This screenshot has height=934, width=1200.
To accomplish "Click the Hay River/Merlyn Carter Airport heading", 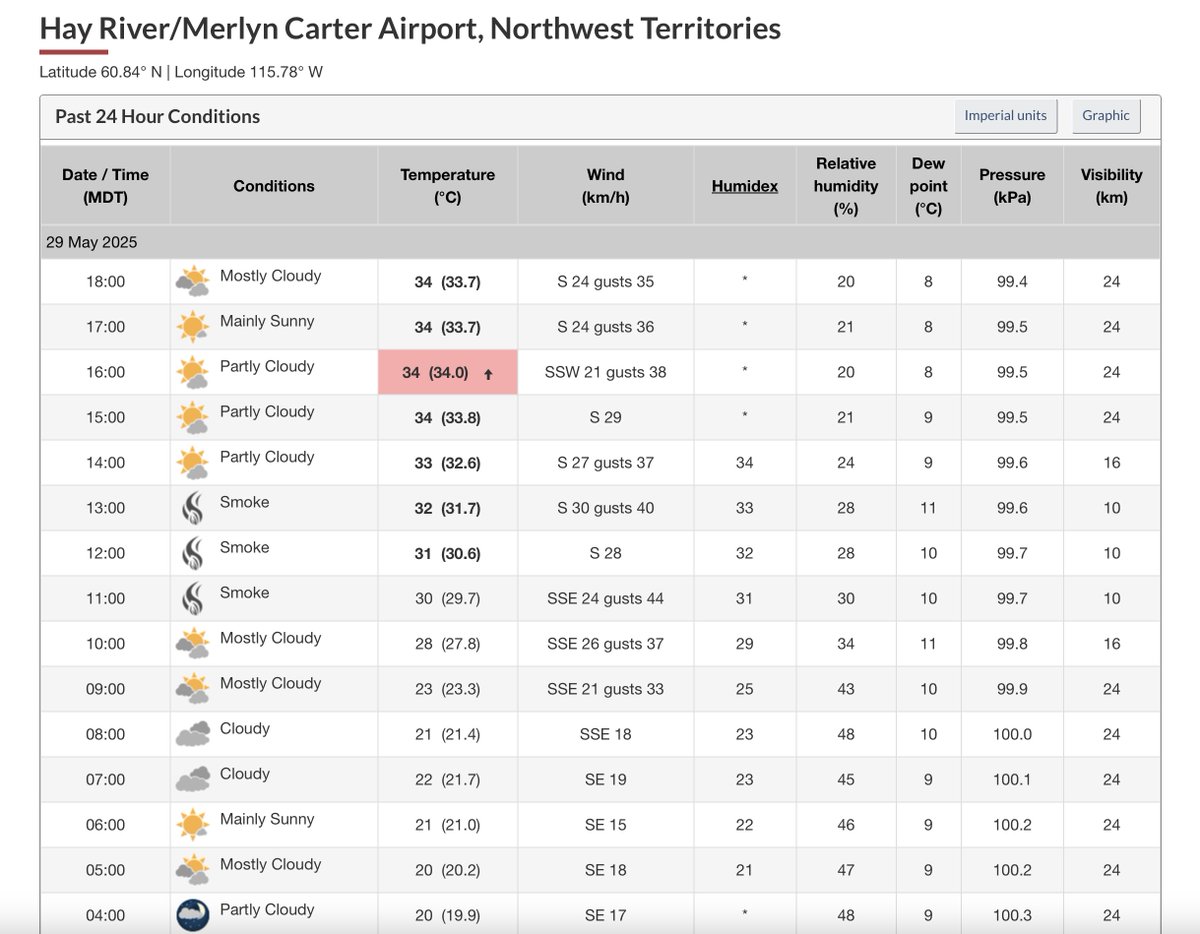I will 410,28.
